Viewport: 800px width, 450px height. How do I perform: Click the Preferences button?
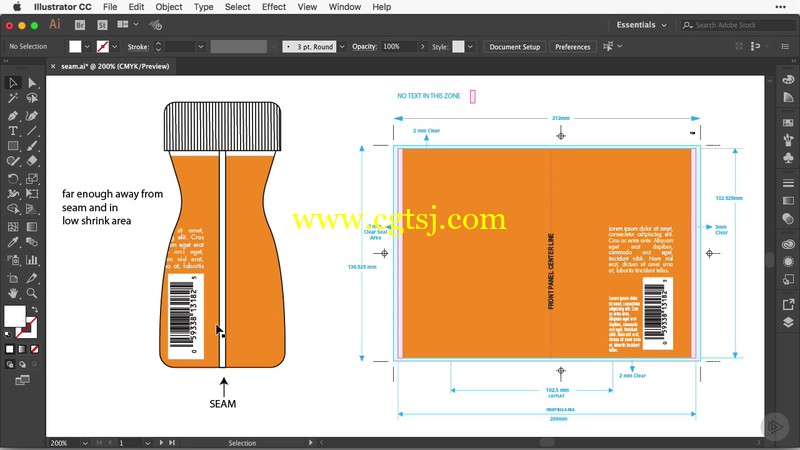pyautogui.click(x=572, y=46)
